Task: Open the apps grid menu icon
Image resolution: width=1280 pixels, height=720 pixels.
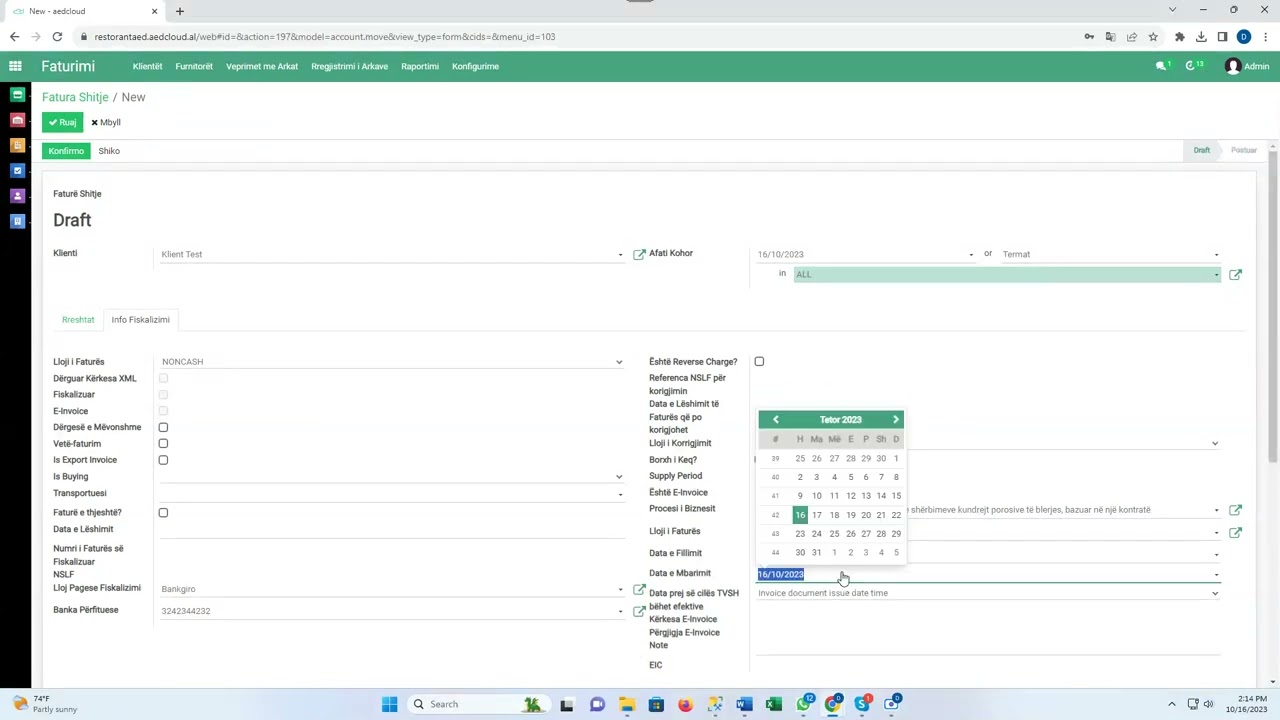Action: pos(15,66)
